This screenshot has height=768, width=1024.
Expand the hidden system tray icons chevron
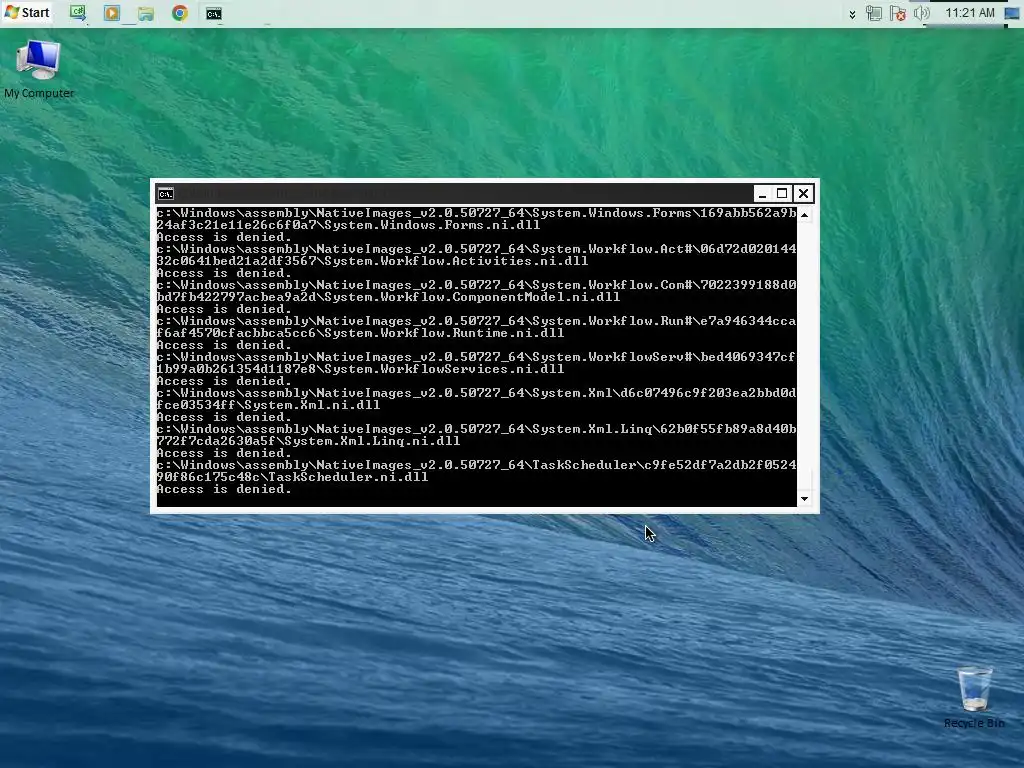click(852, 14)
